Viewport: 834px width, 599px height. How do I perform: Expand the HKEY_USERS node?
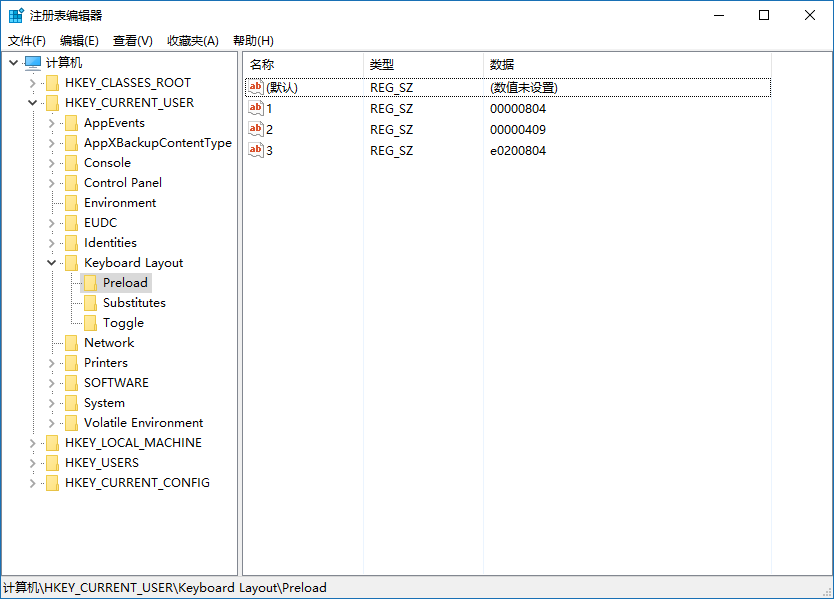tap(32, 463)
